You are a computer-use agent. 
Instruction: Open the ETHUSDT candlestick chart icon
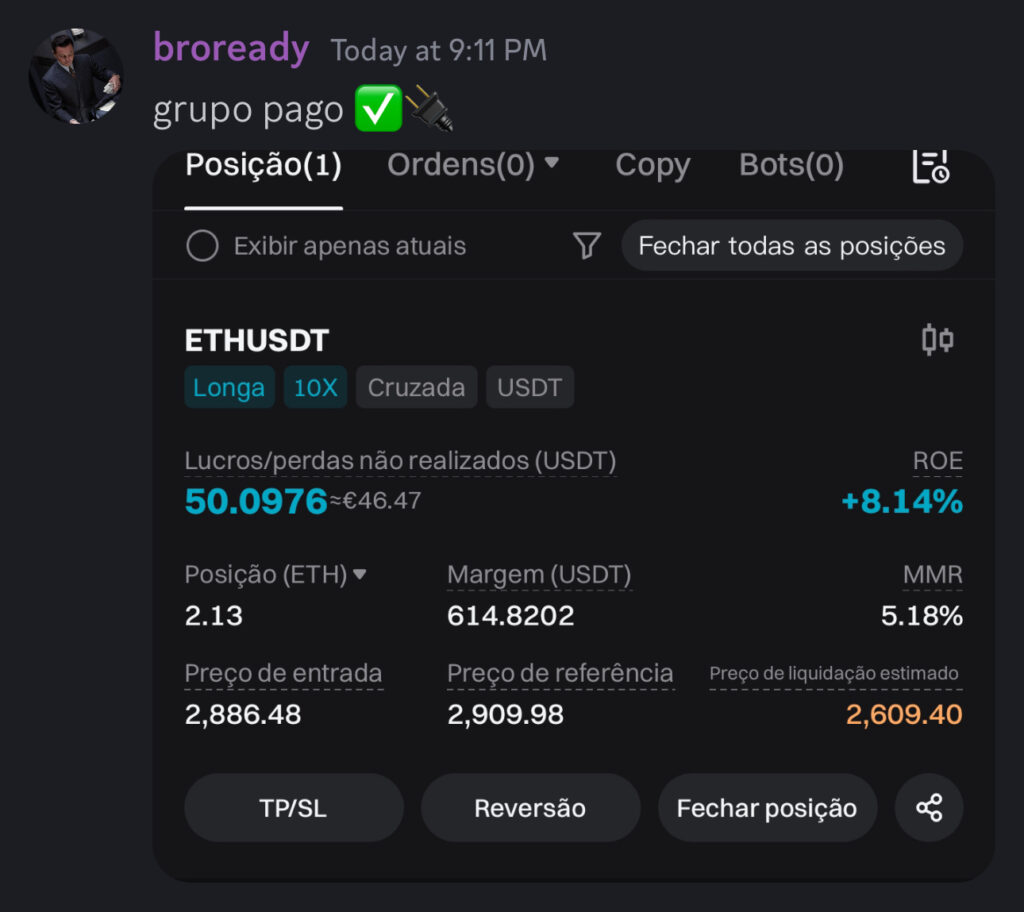[x=937, y=340]
